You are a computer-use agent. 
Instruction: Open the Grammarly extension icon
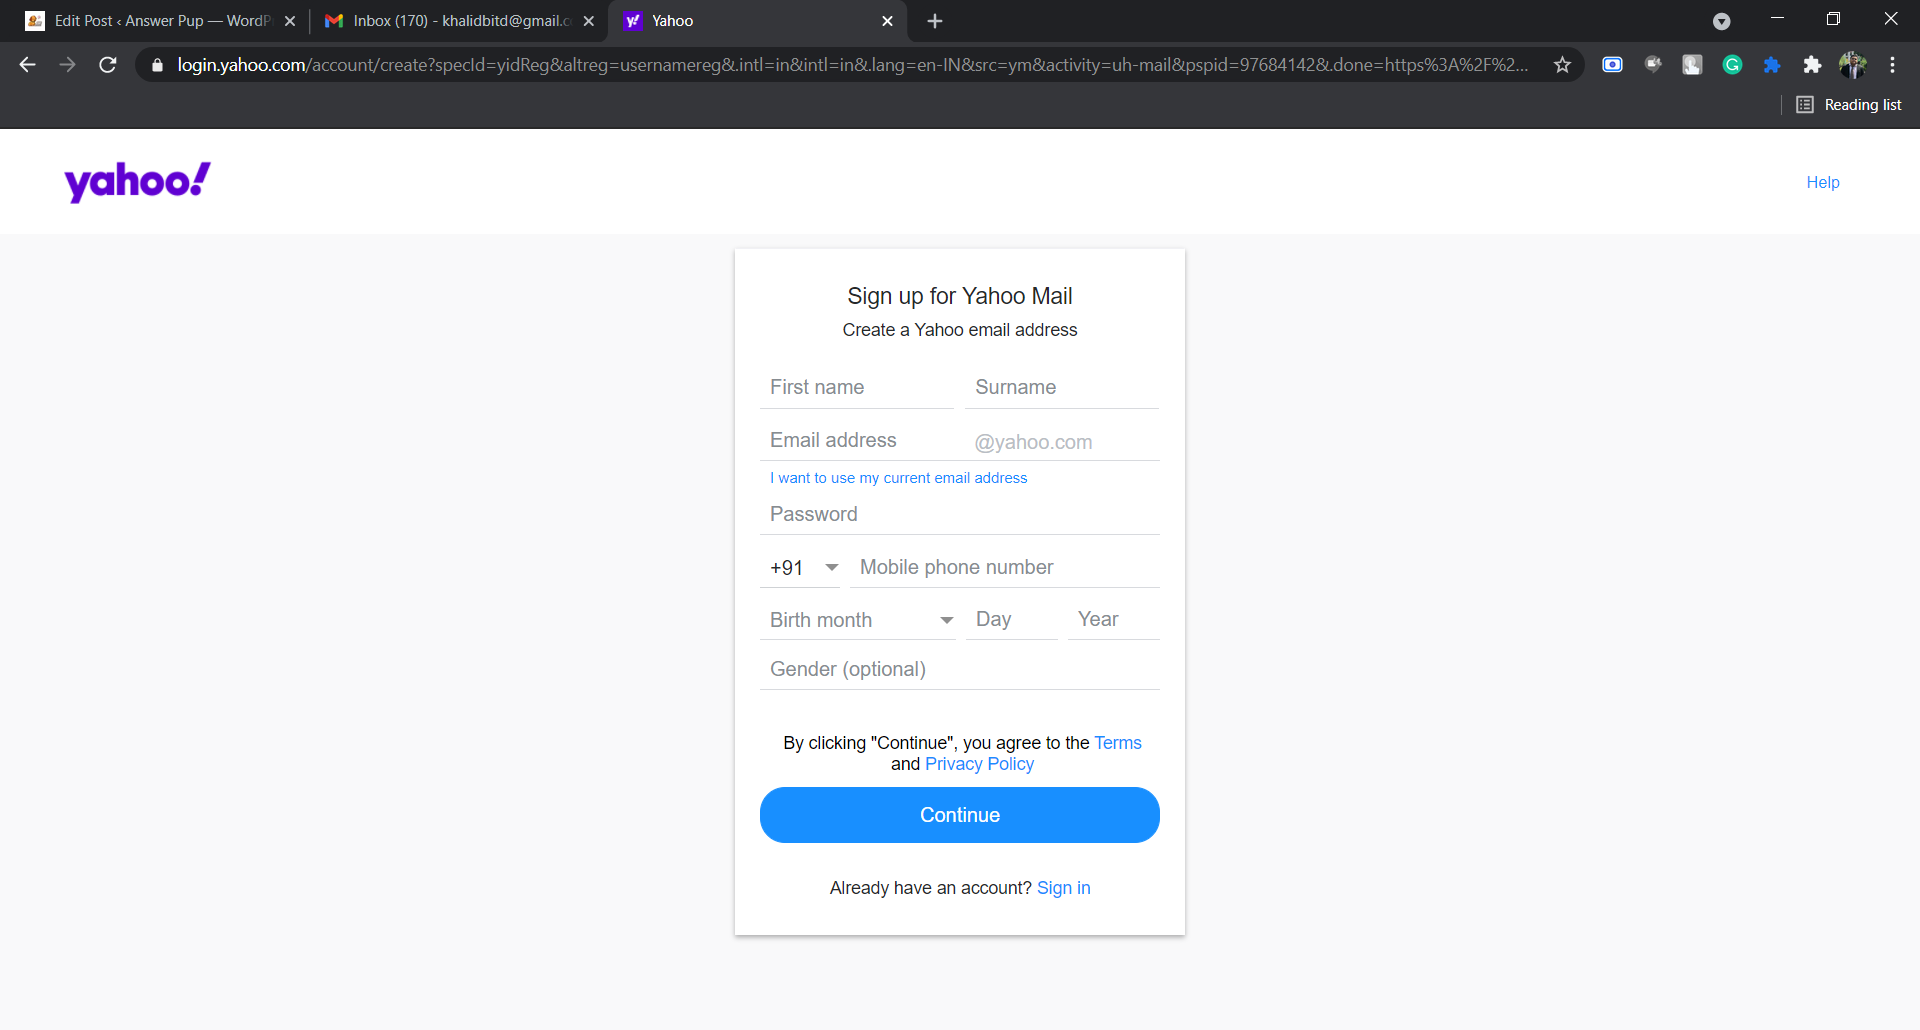pos(1733,64)
